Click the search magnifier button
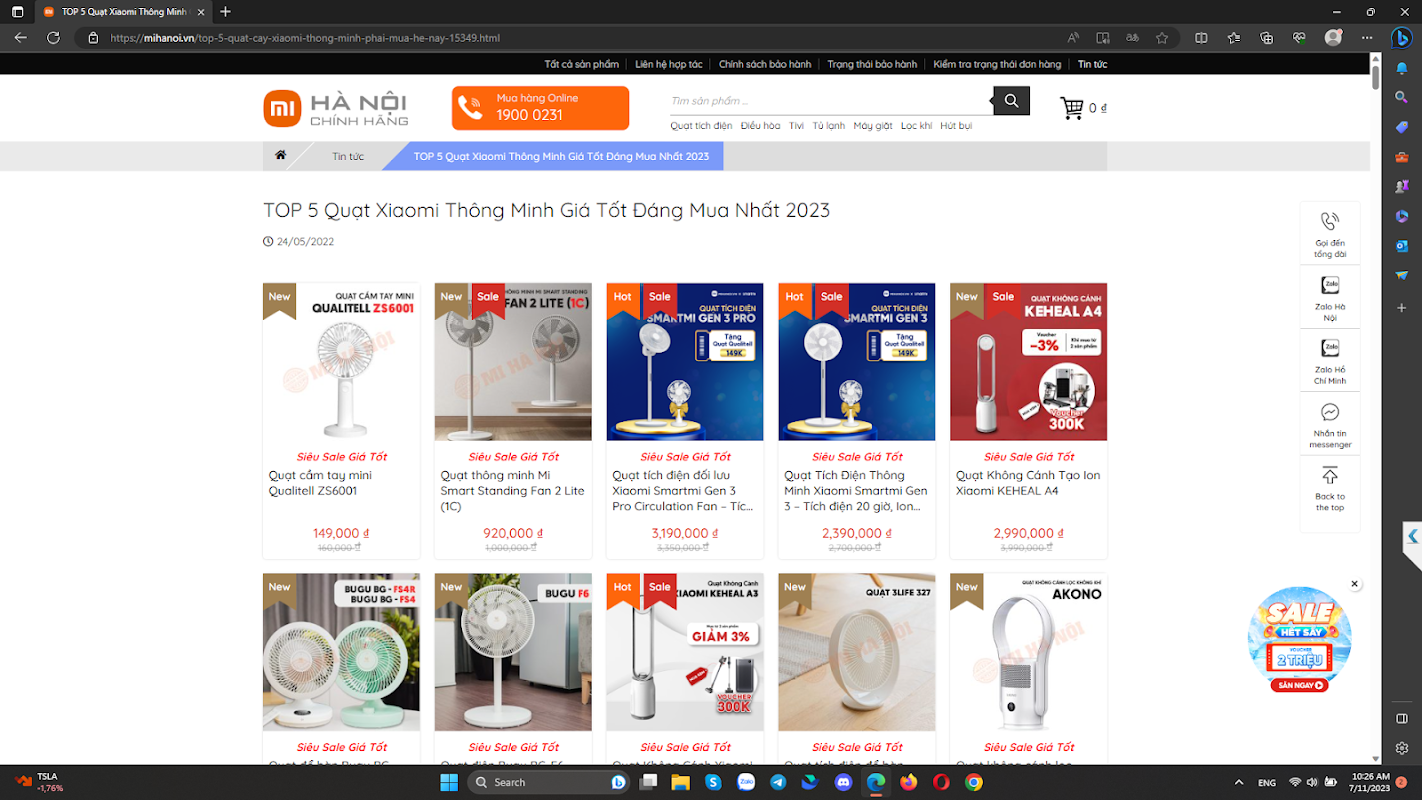Image resolution: width=1422 pixels, height=800 pixels. tap(1011, 101)
